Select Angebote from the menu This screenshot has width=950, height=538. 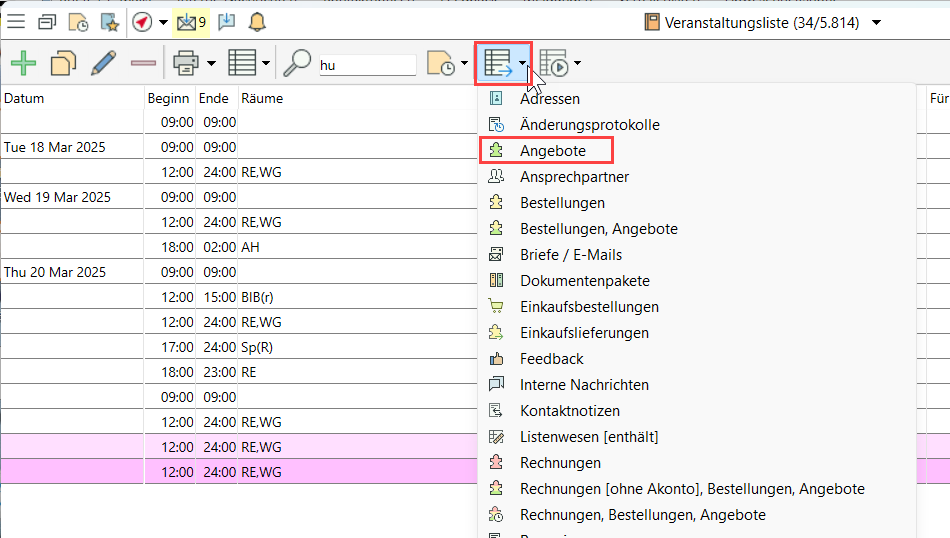553,151
